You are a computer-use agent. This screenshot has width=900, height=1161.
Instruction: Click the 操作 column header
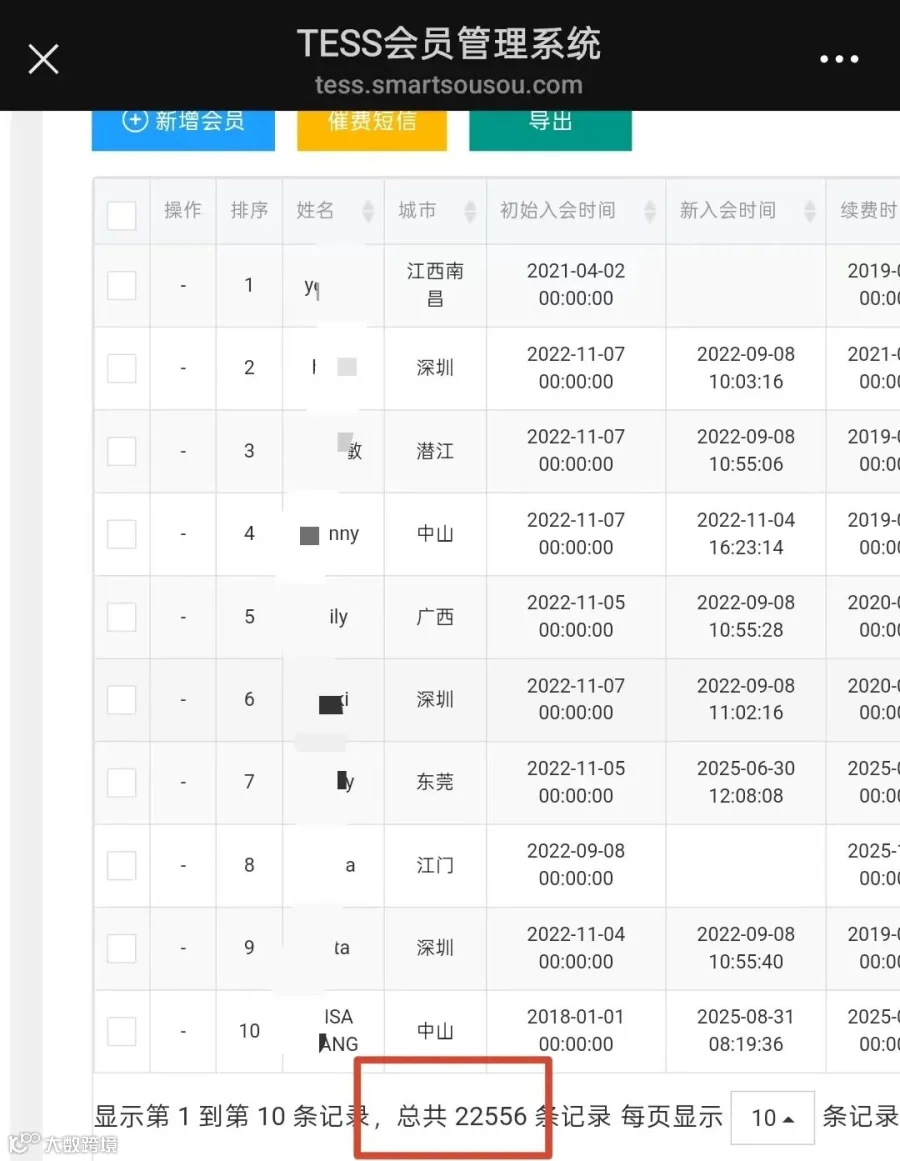183,210
